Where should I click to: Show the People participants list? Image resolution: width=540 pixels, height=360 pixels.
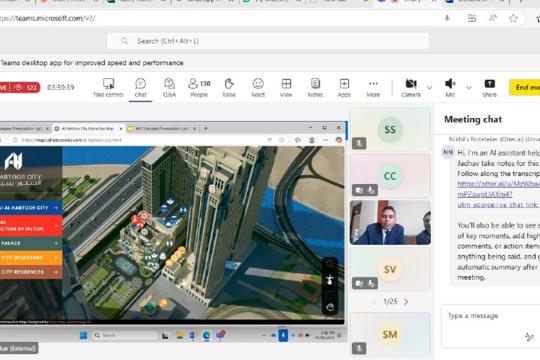pos(199,88)
